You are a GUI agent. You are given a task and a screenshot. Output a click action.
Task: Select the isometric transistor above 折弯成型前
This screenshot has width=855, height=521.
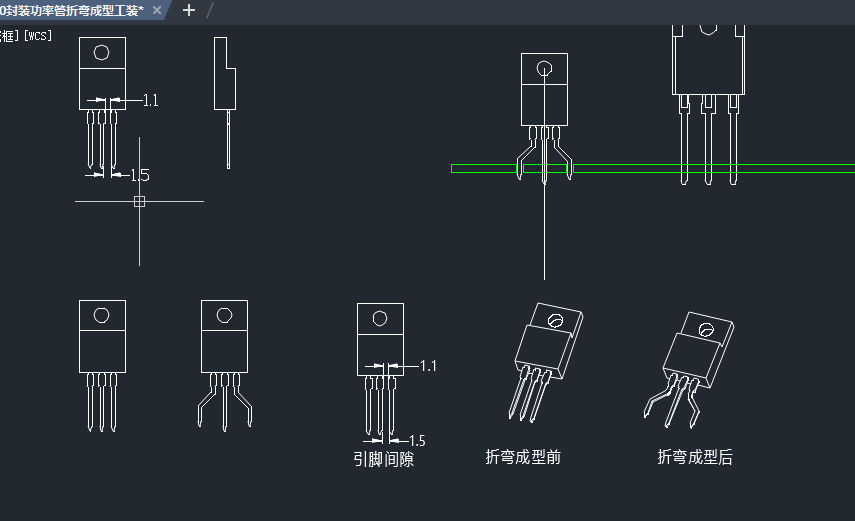pos(548,362)
